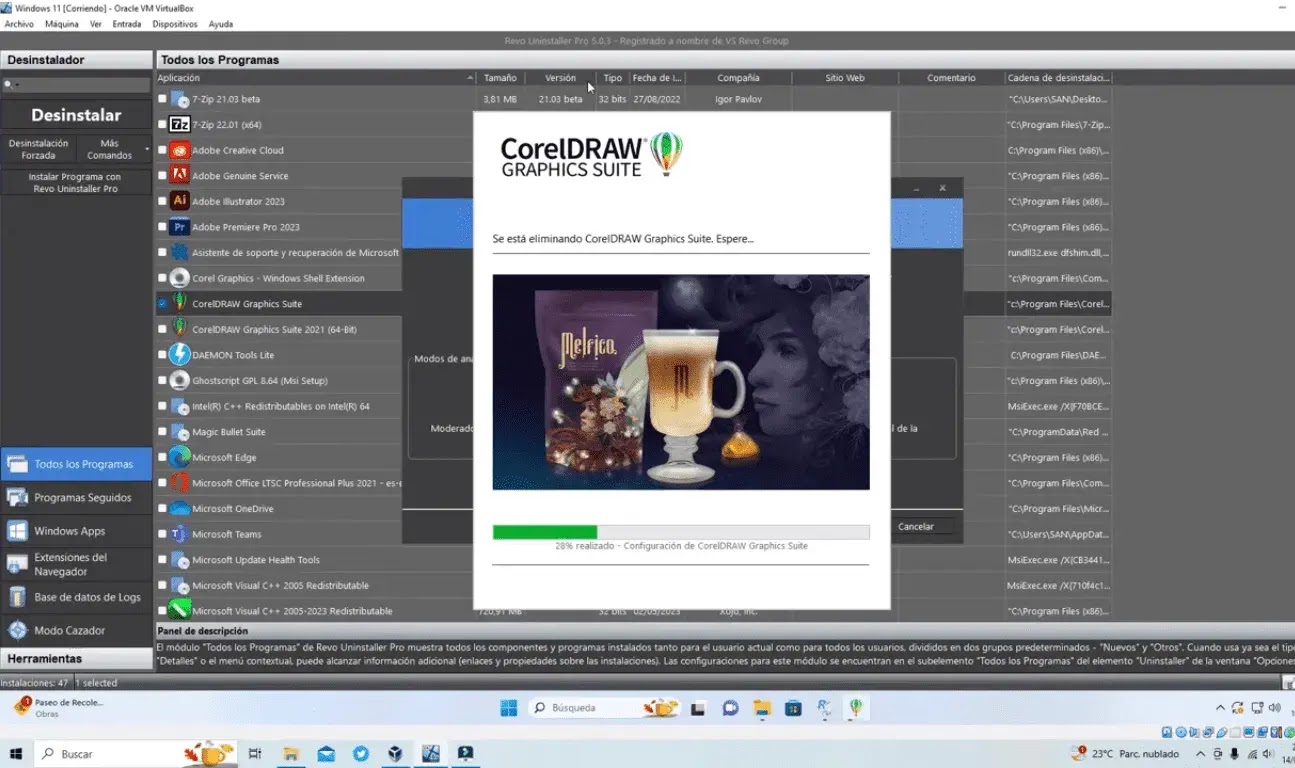
Task: Click the Adobe Illustrator 2023 Ai icon
Action: (x=180, y=201)
